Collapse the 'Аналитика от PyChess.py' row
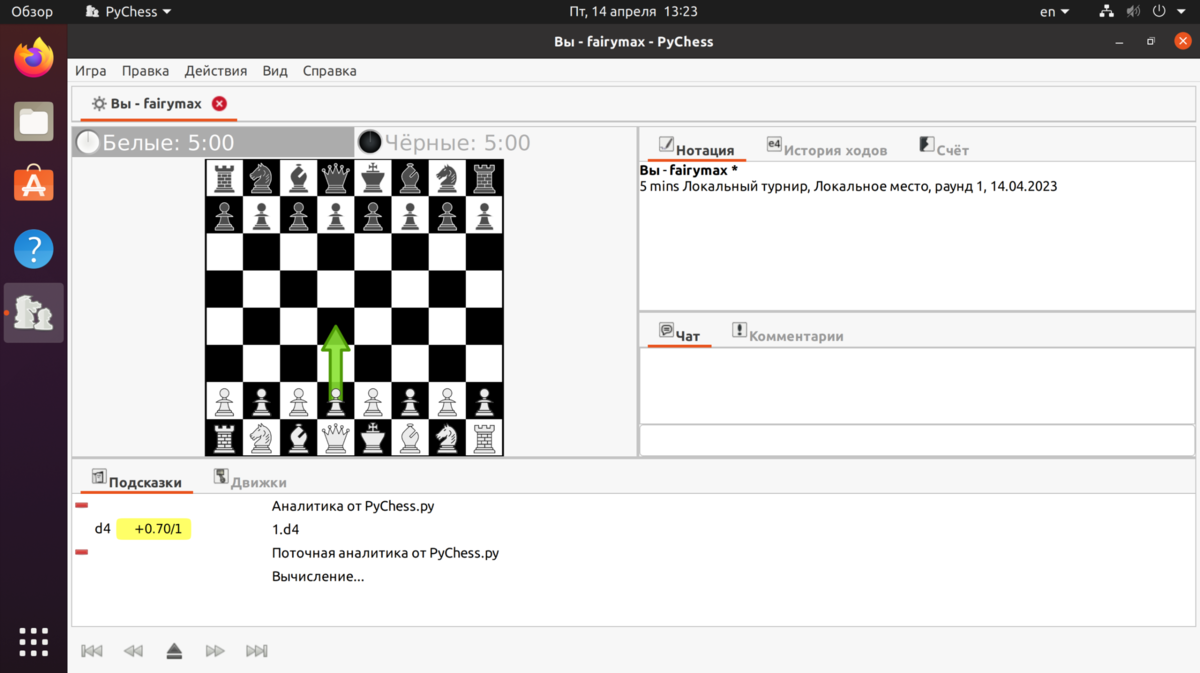 tap(82, 506)
